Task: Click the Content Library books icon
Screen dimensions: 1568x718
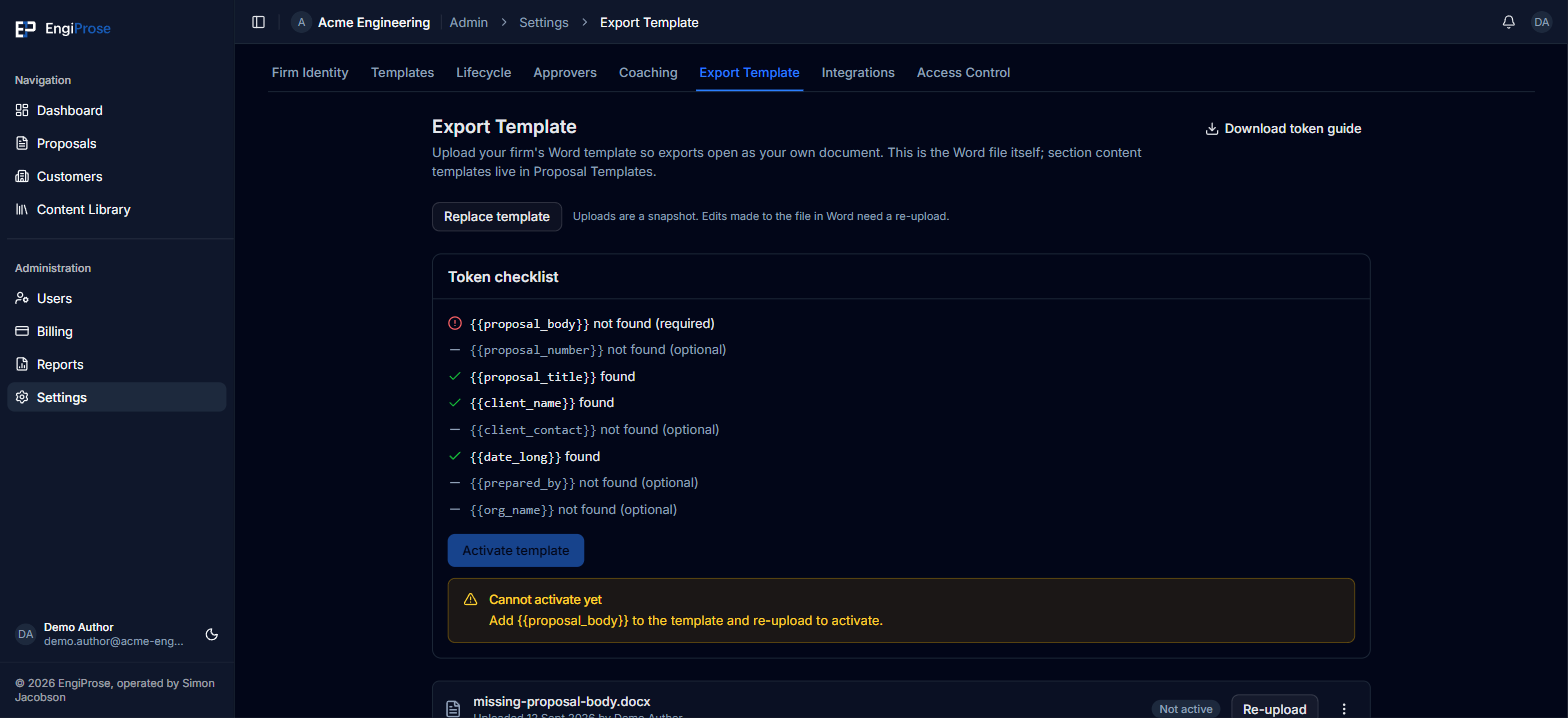Action: tap(22, 209)
